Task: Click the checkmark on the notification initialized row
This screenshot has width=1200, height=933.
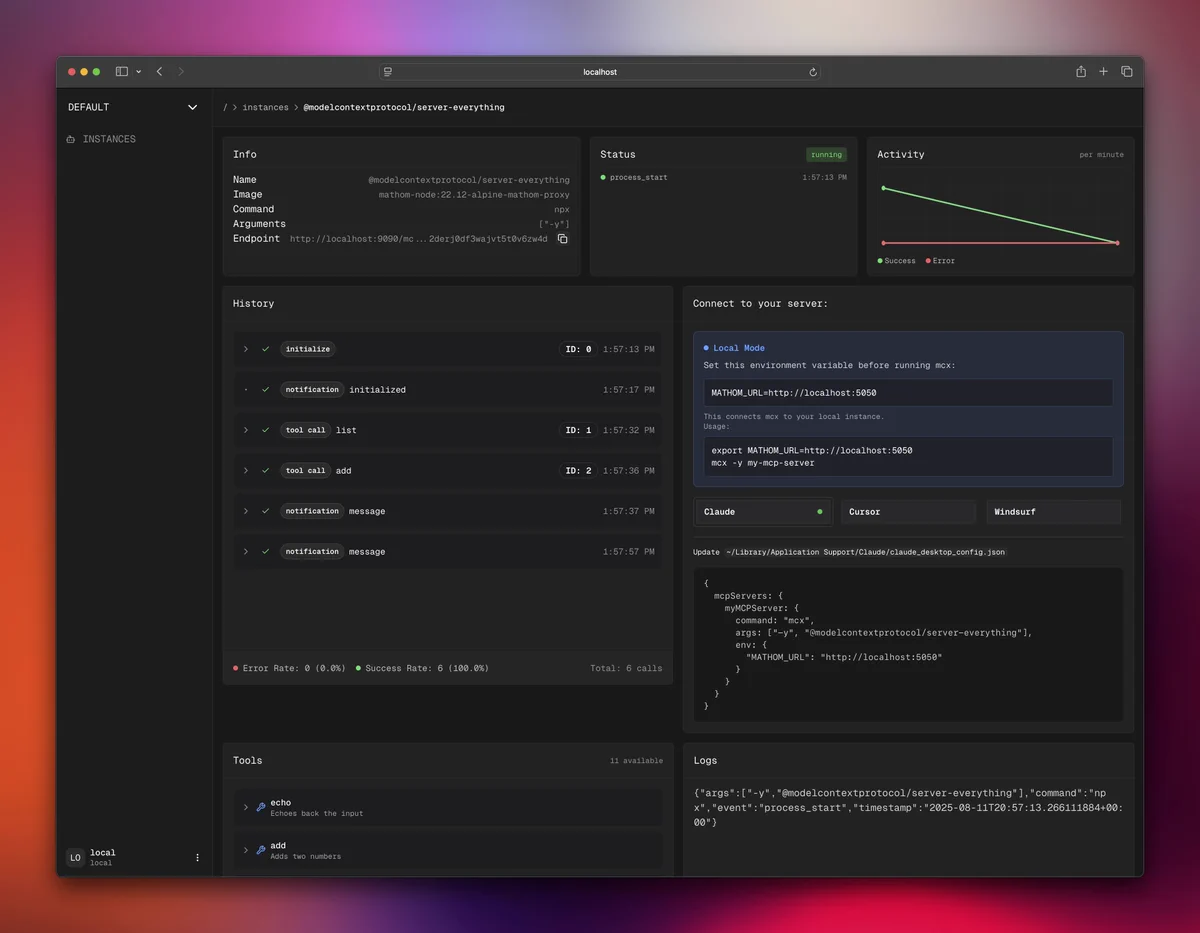Action: pos(266,389)
